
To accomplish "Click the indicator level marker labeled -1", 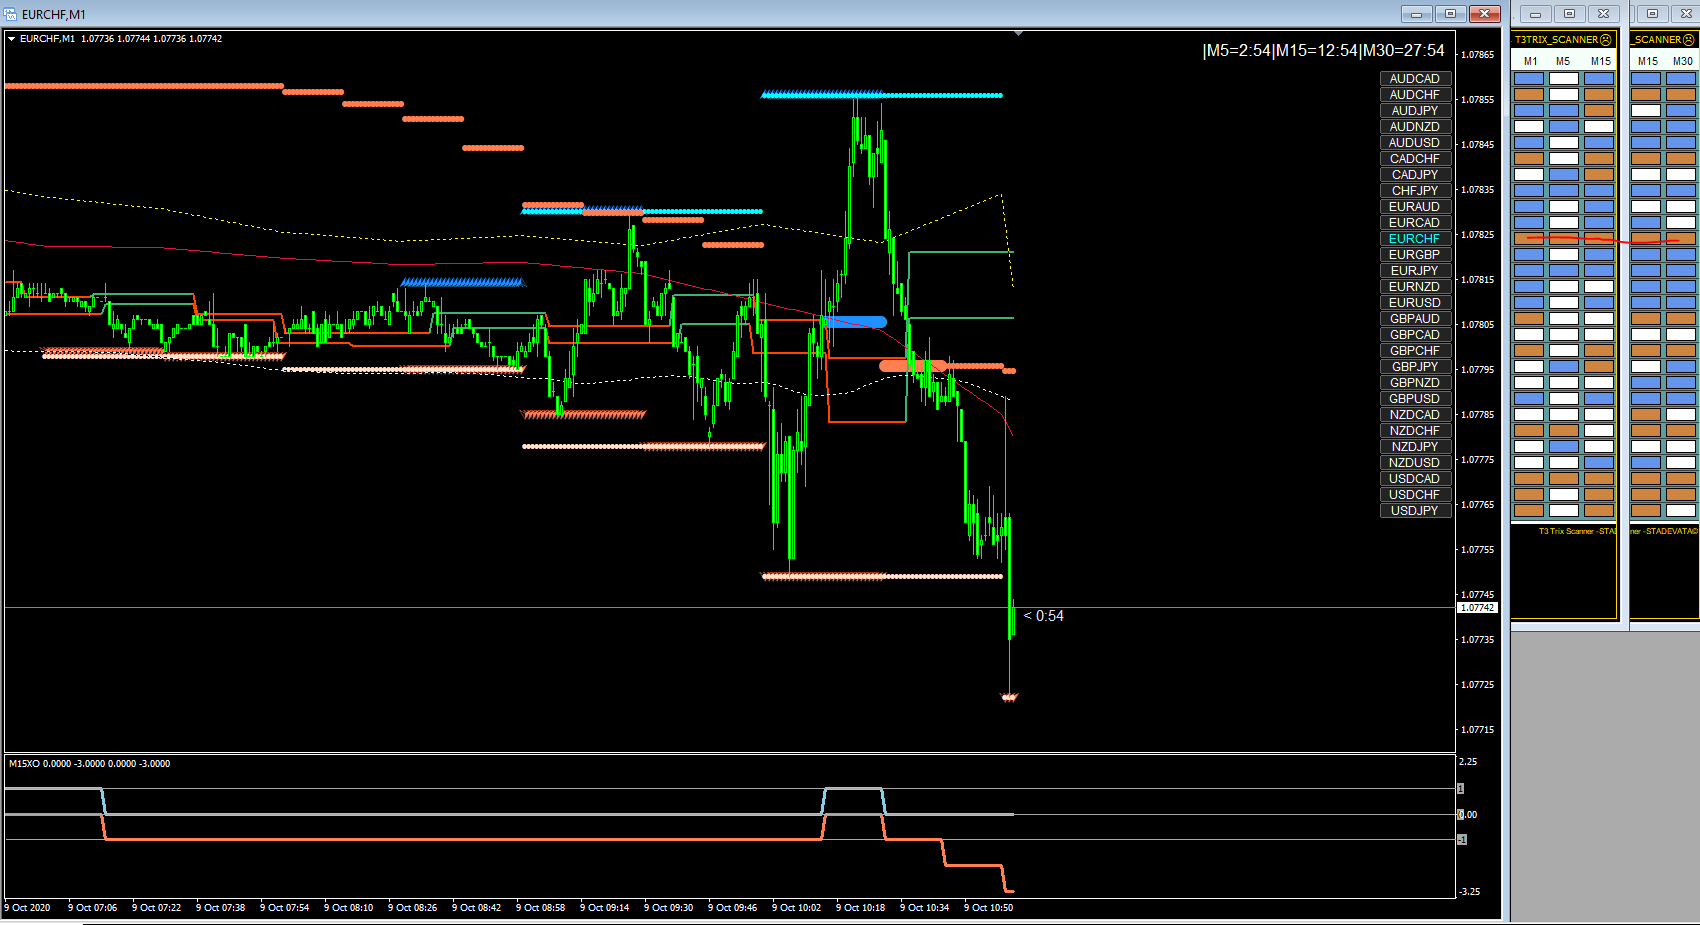I will click(1462, 840).
